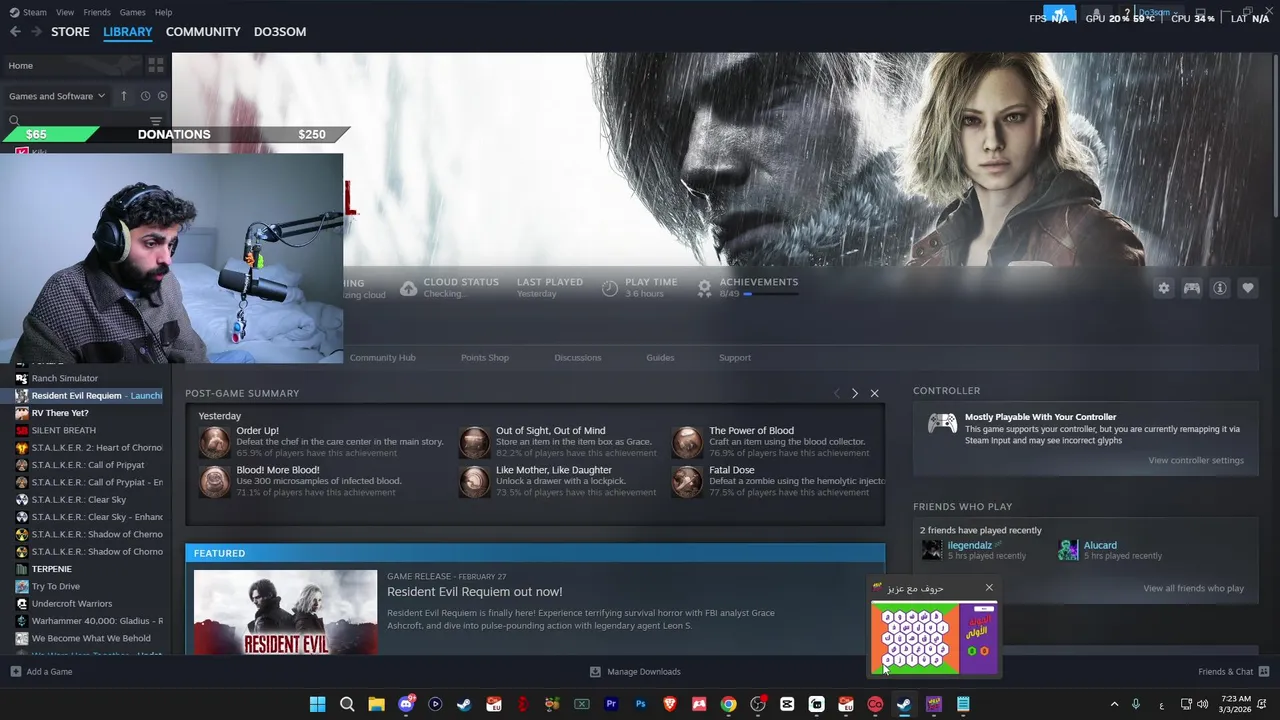The width and height of the screenshot is (1280, 720).
Task: Open Premiere Pro from the taskbar
Action: (x=611, y=704)
